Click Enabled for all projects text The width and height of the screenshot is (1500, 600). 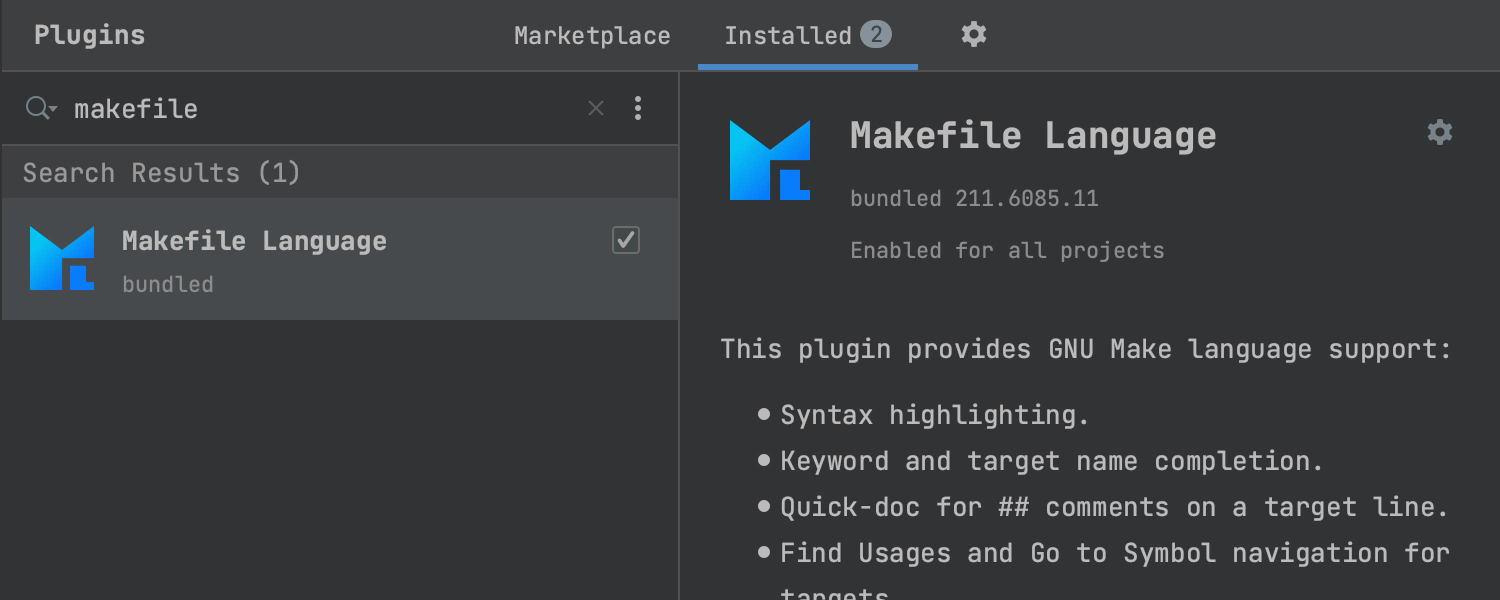(x=1007, y=250)
